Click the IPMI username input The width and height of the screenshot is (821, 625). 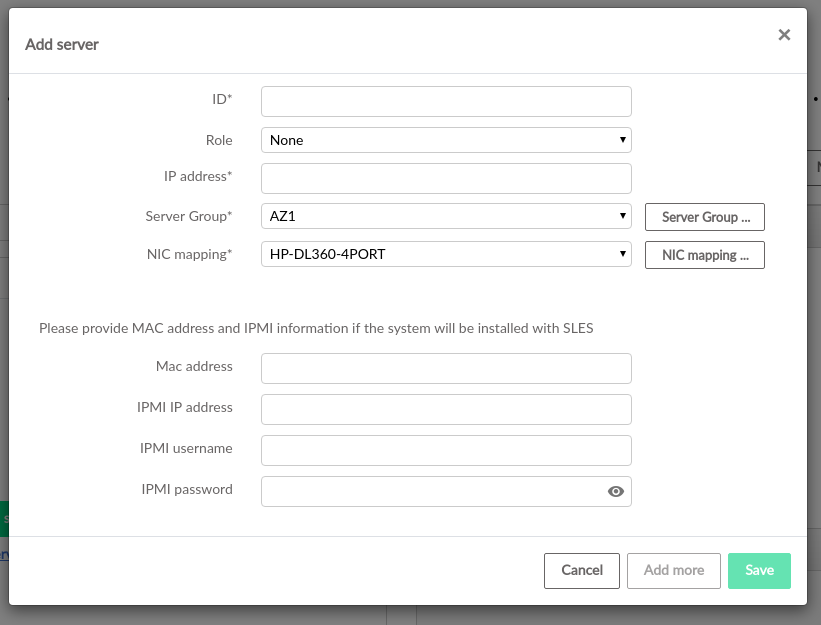coord(446,450)
